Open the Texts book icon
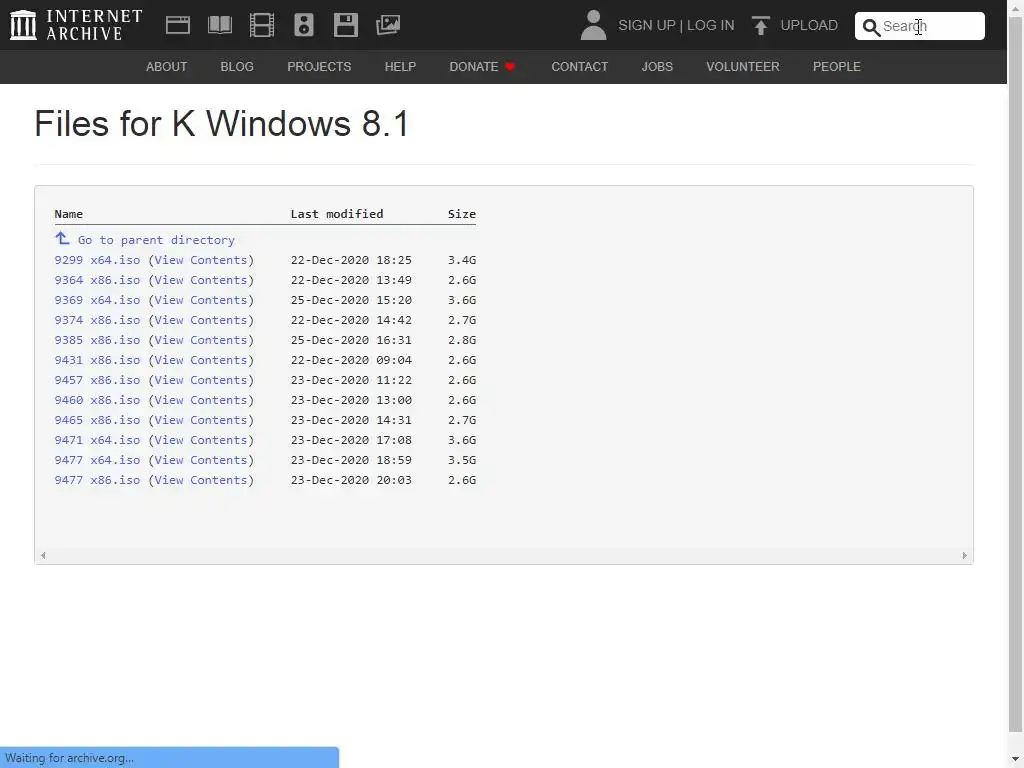Viewport: 1024px width, 768px height. pyautogui.click(x=219, y=25)
